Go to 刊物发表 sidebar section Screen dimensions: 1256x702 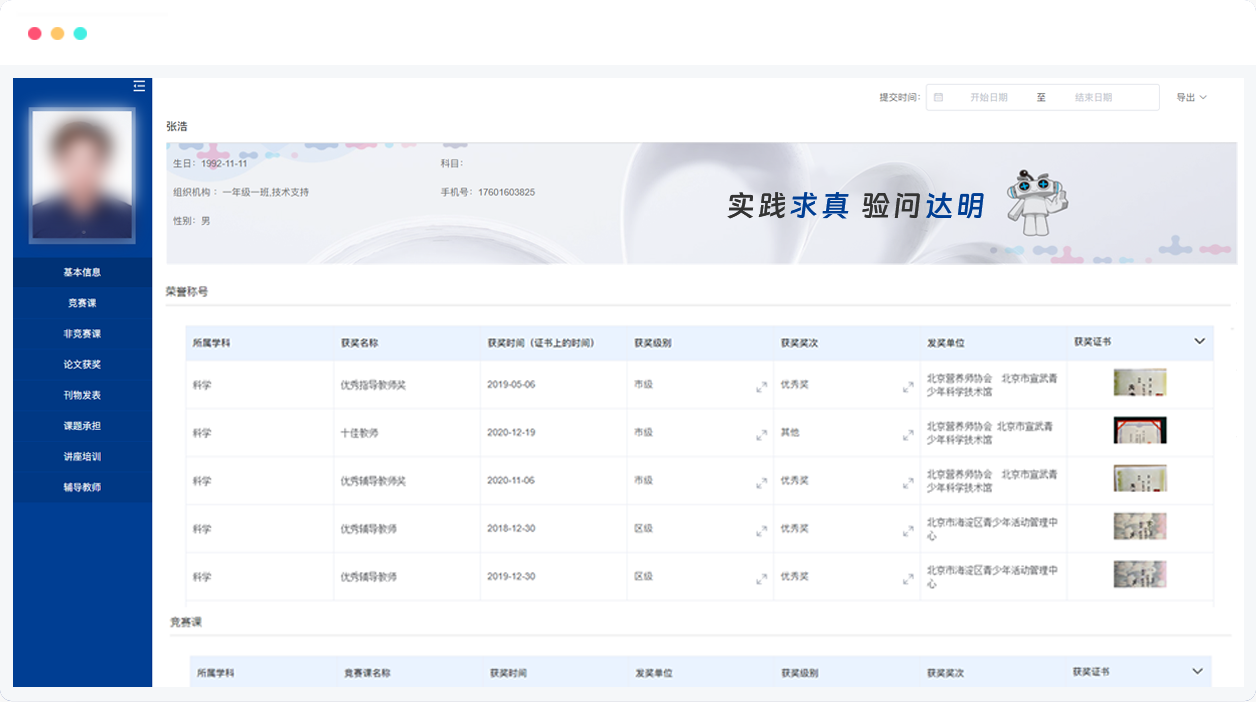point(82,395)
